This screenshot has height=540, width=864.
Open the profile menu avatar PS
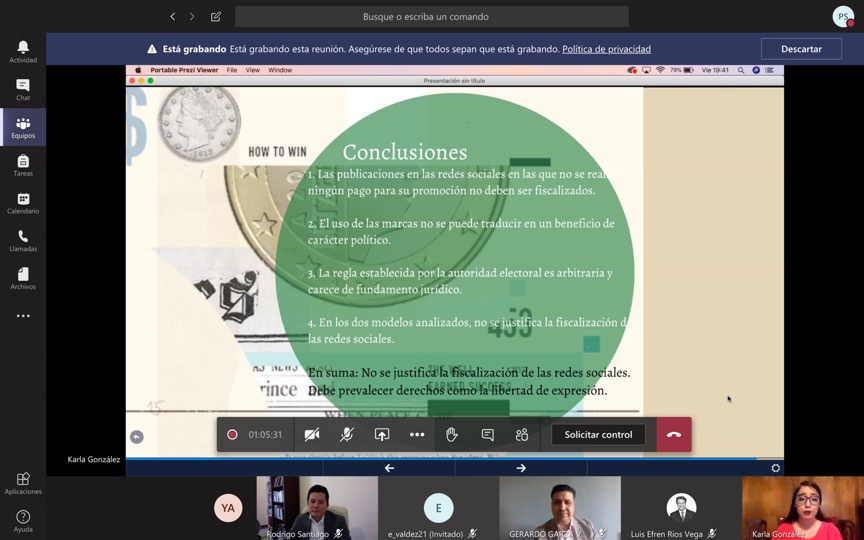click(x=843, y=17)
